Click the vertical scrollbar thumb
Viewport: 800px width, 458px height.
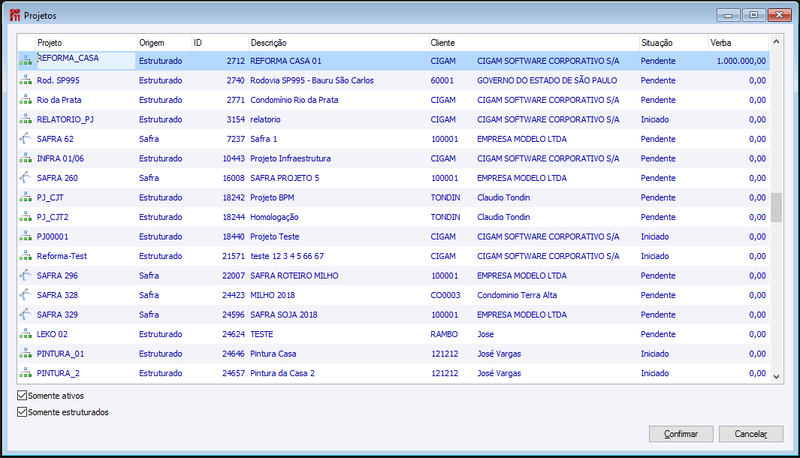tap(776, 208)
